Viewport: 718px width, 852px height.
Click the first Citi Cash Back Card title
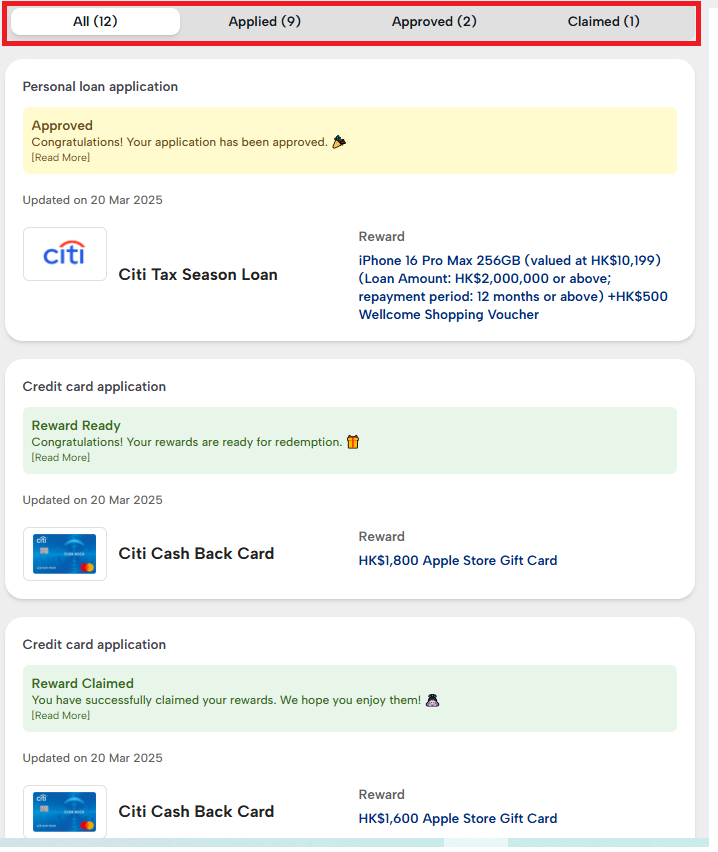tap(196, 554)
